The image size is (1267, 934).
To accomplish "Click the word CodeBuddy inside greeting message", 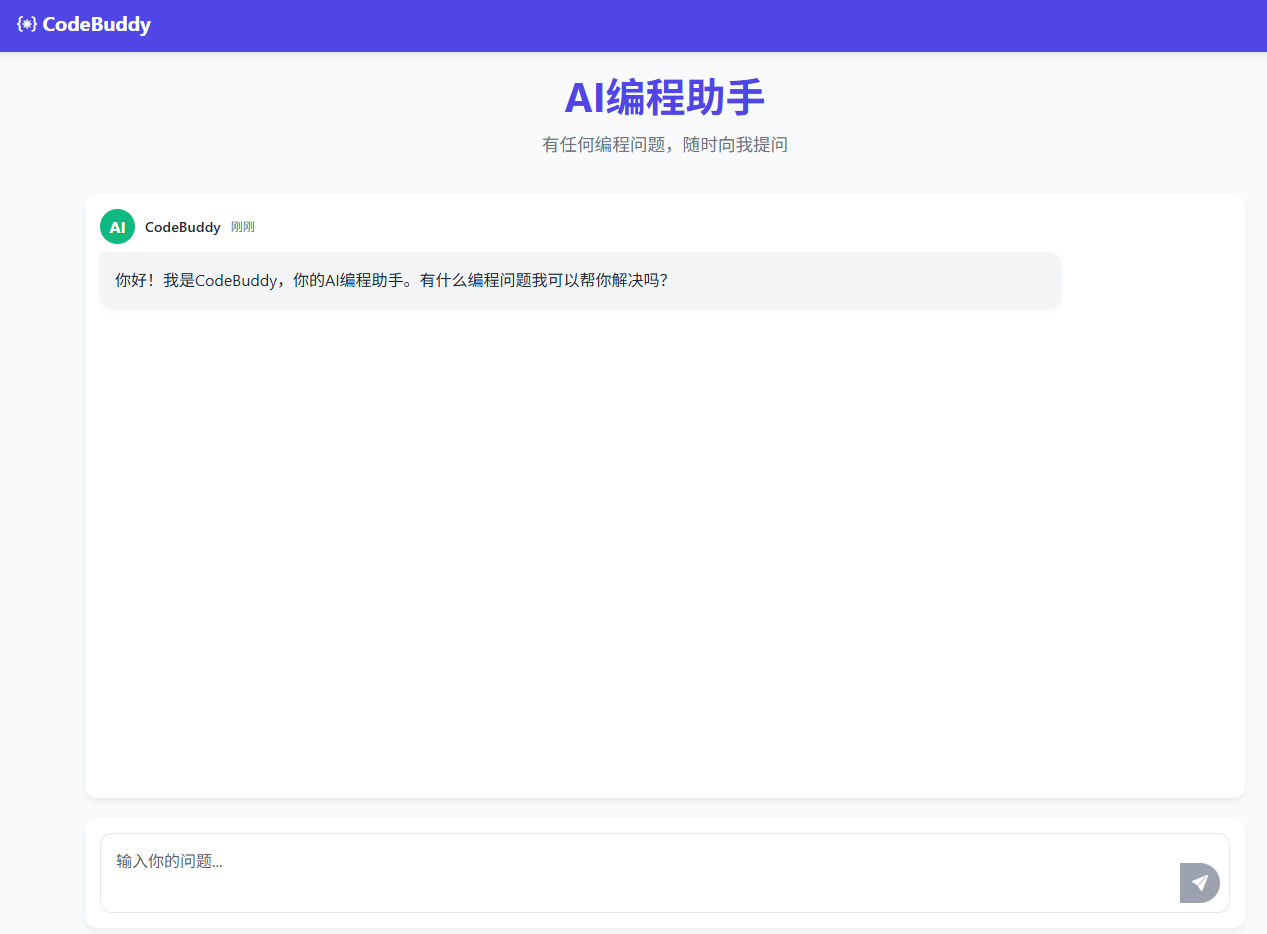I will click(235, 281).
